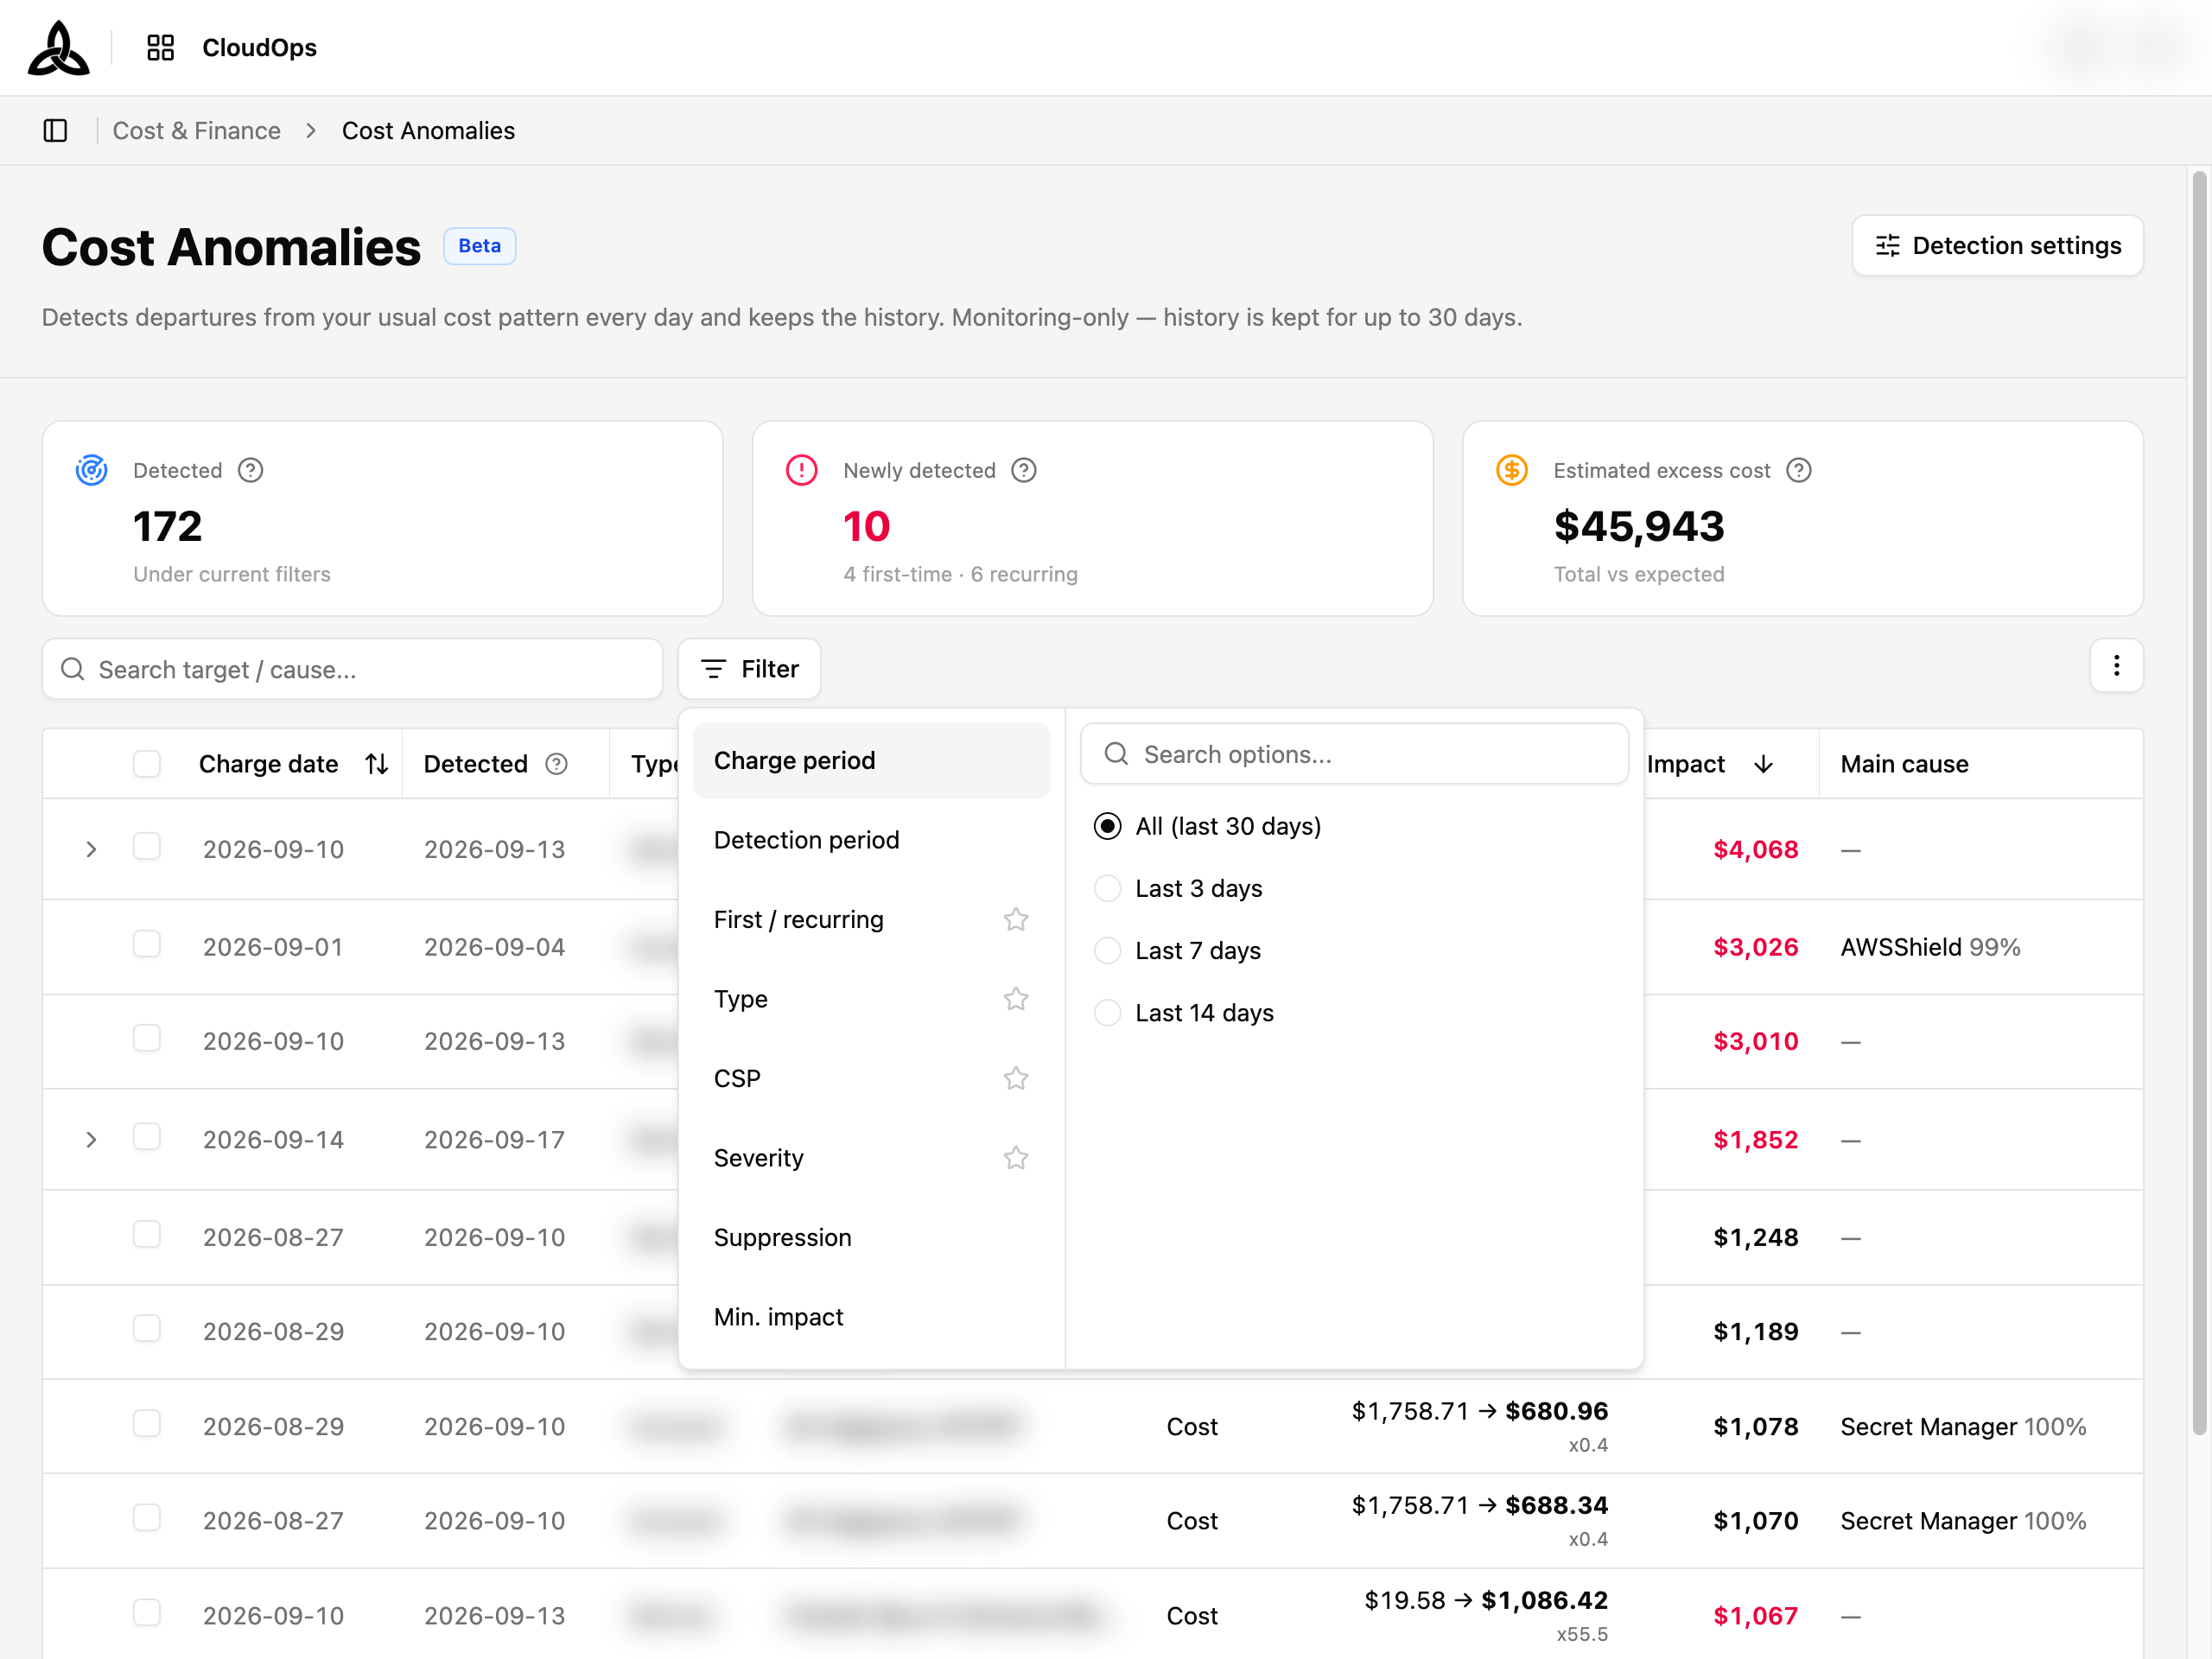2212x1659 pixels.
Task: Click the help icon beside Newly detected
Action: (x=1023, y=470)
